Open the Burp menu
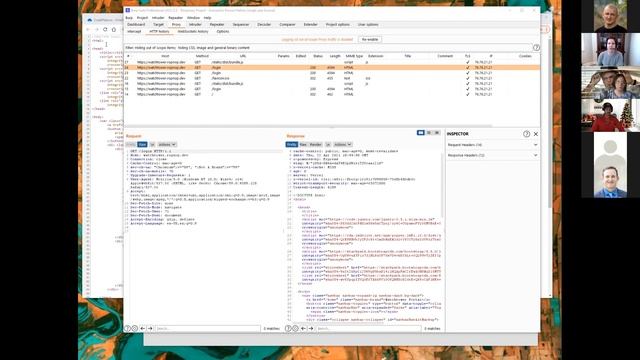Image resolution: width=640 pixels, height=360 pixels. point(129,18)
